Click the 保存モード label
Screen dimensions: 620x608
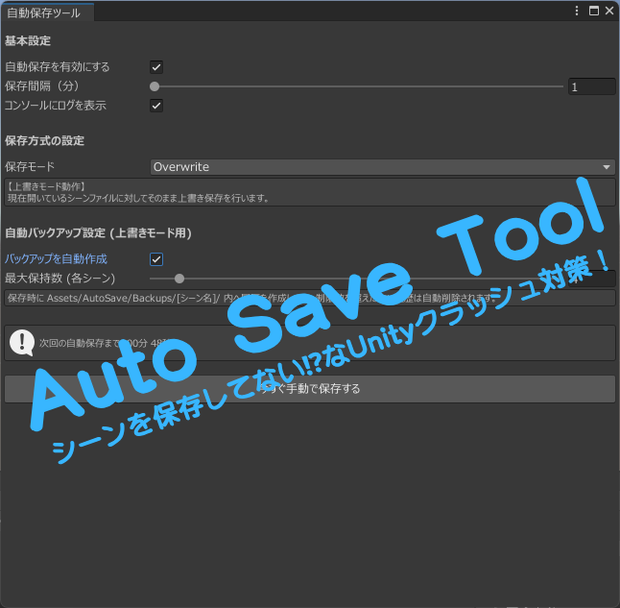[30, 167]
